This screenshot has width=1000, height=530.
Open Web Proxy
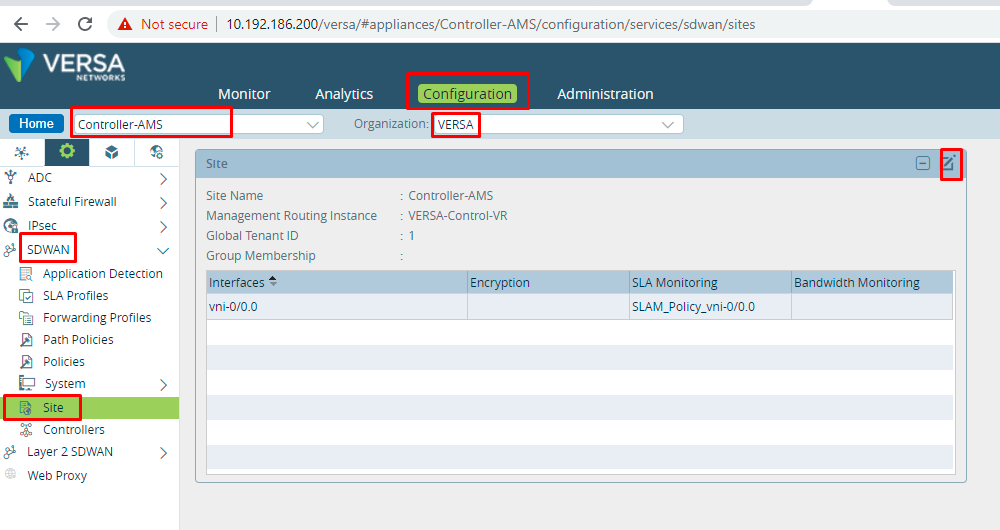[57, 475]
